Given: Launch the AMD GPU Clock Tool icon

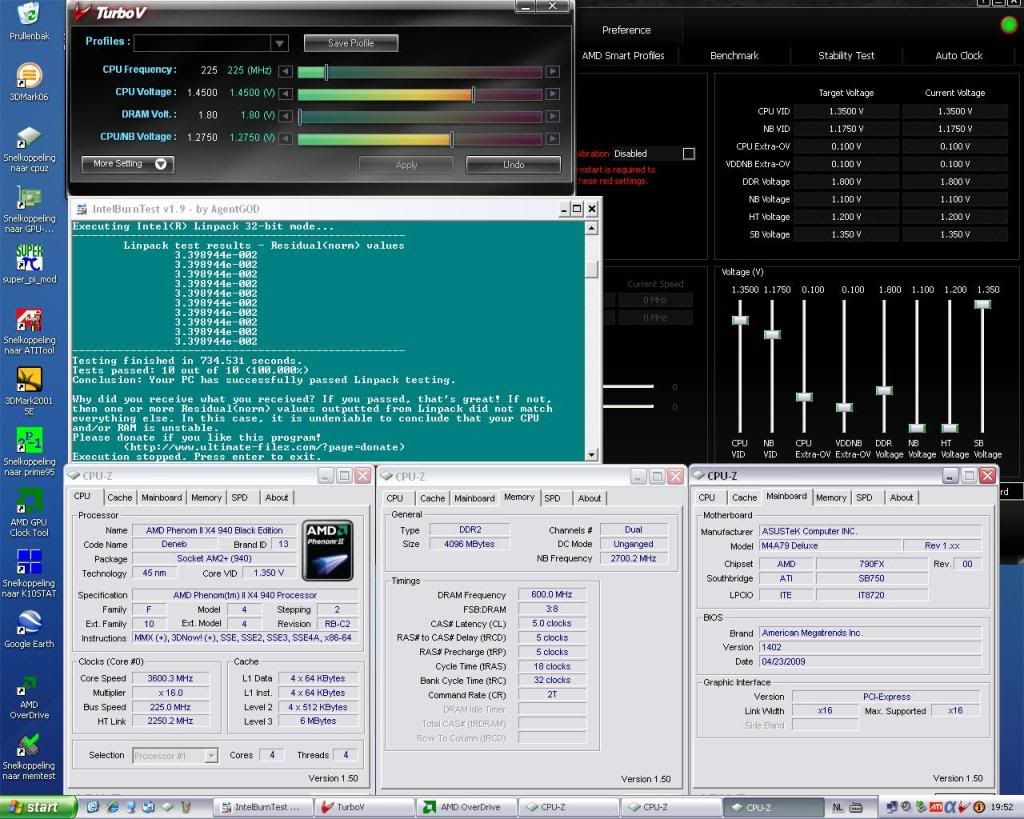Looking at the screenshot, I should 29,512.
